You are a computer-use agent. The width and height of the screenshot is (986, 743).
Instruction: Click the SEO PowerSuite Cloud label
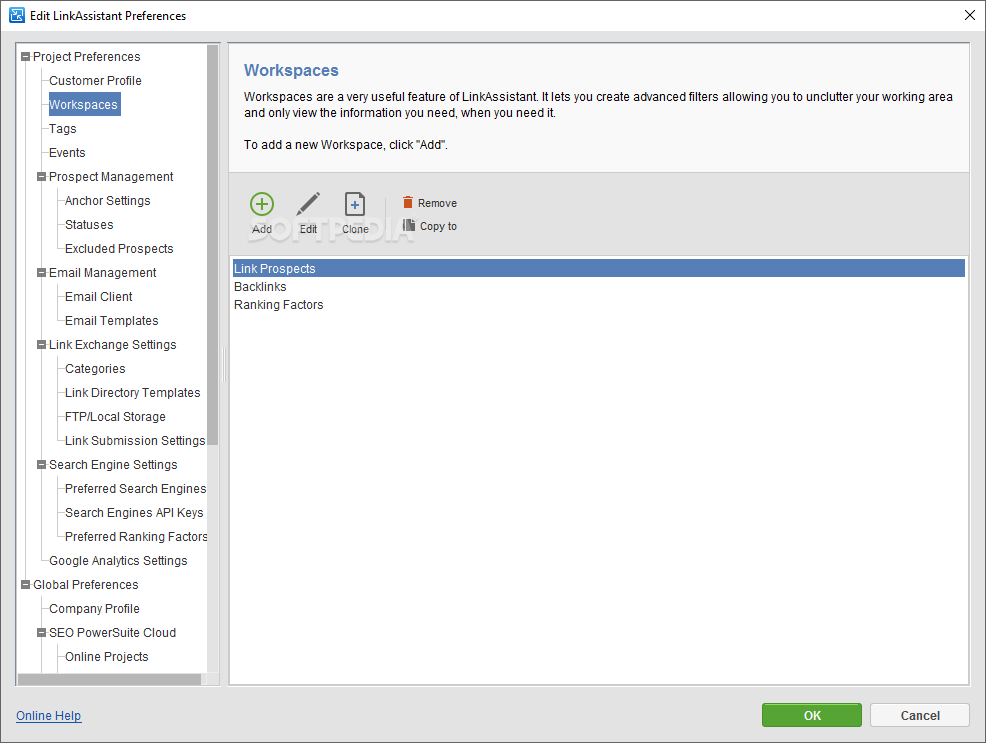click(x=113, y=632)
